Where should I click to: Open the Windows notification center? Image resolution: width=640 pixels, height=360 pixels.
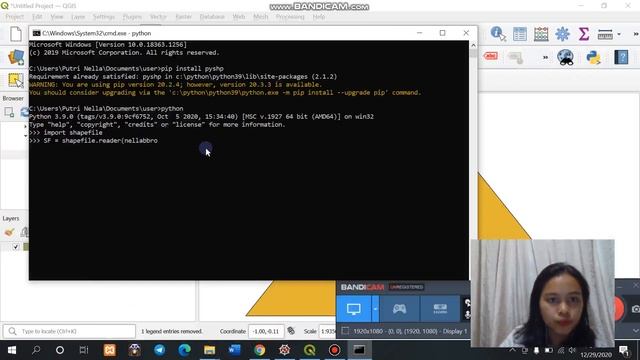pos(624,351)
